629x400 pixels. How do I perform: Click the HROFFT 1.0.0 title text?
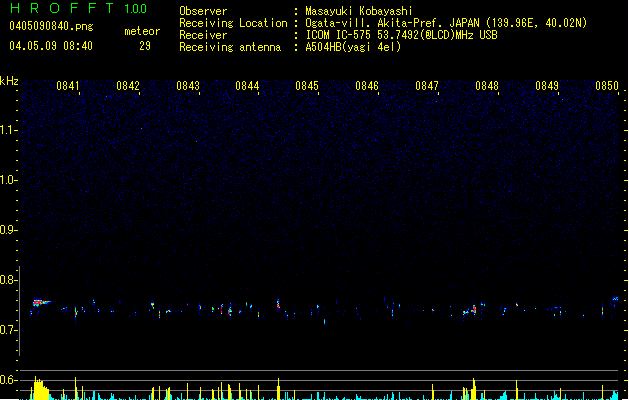78,8
